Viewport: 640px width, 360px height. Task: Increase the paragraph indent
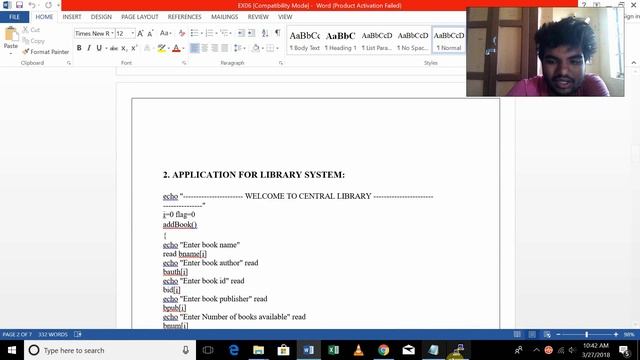coord(251,33)
